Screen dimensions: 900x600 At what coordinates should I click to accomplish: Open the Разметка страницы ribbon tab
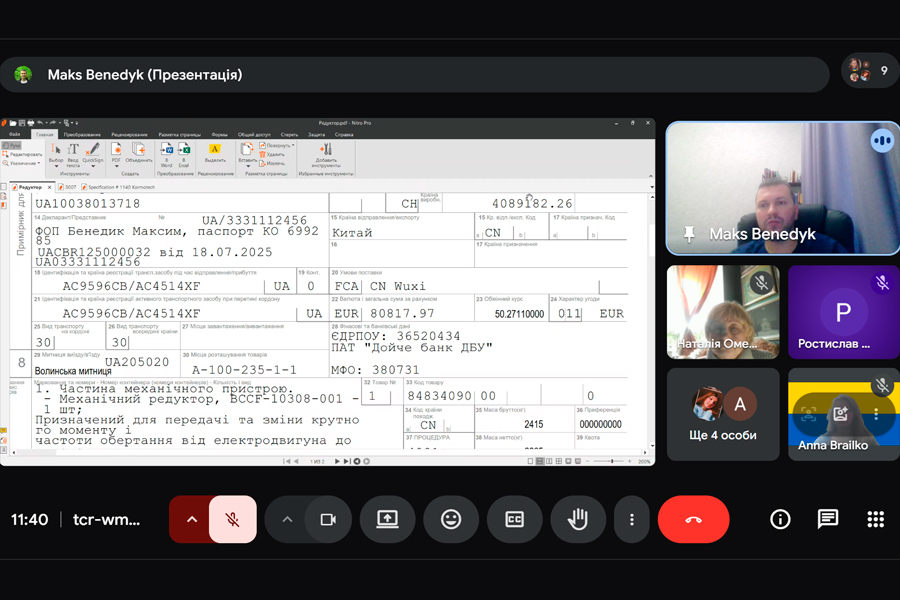click(x=180, y=134)
